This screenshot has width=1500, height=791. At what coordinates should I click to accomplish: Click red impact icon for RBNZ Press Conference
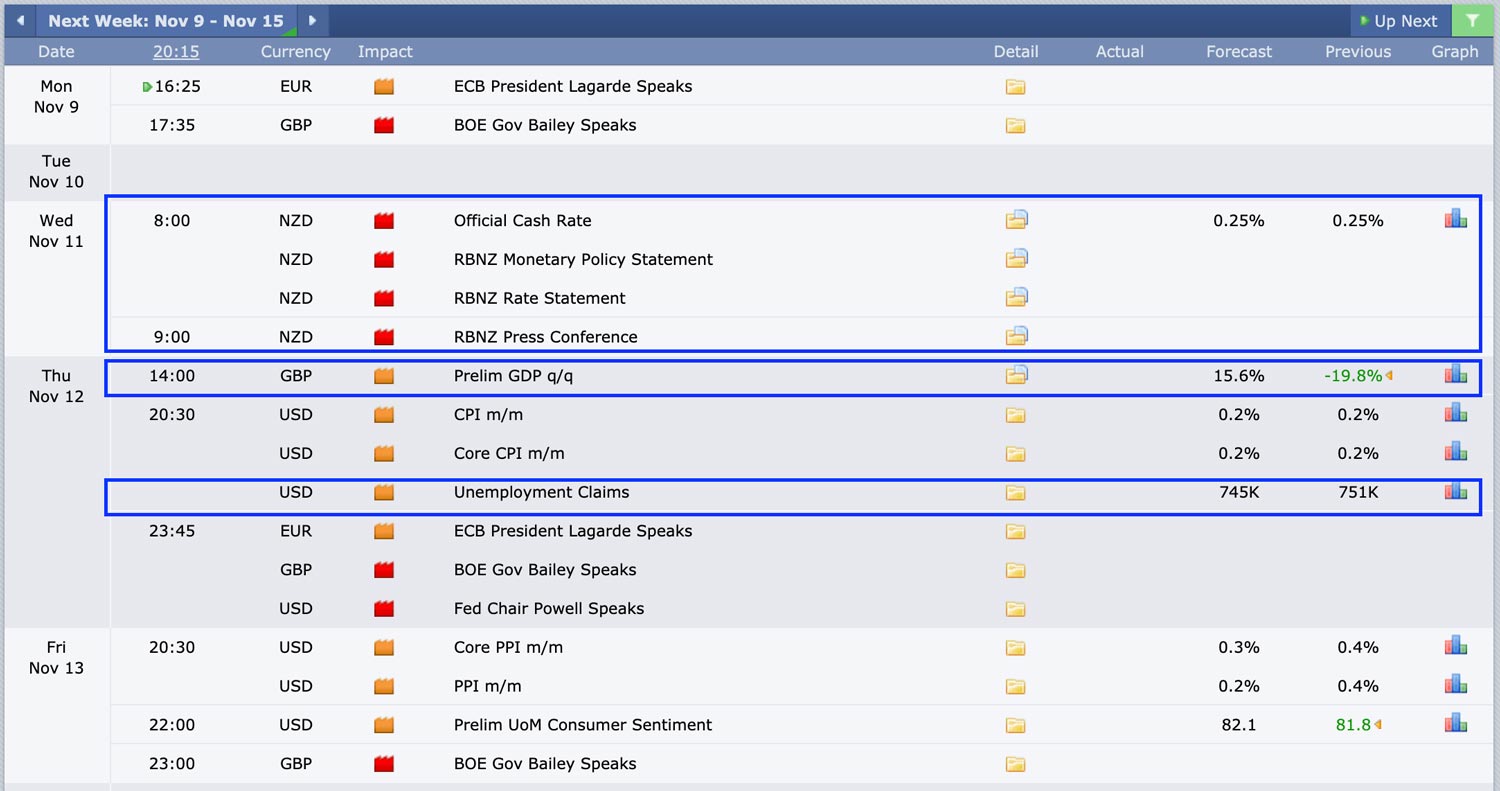pyautogui.click(x=384, y=337)
